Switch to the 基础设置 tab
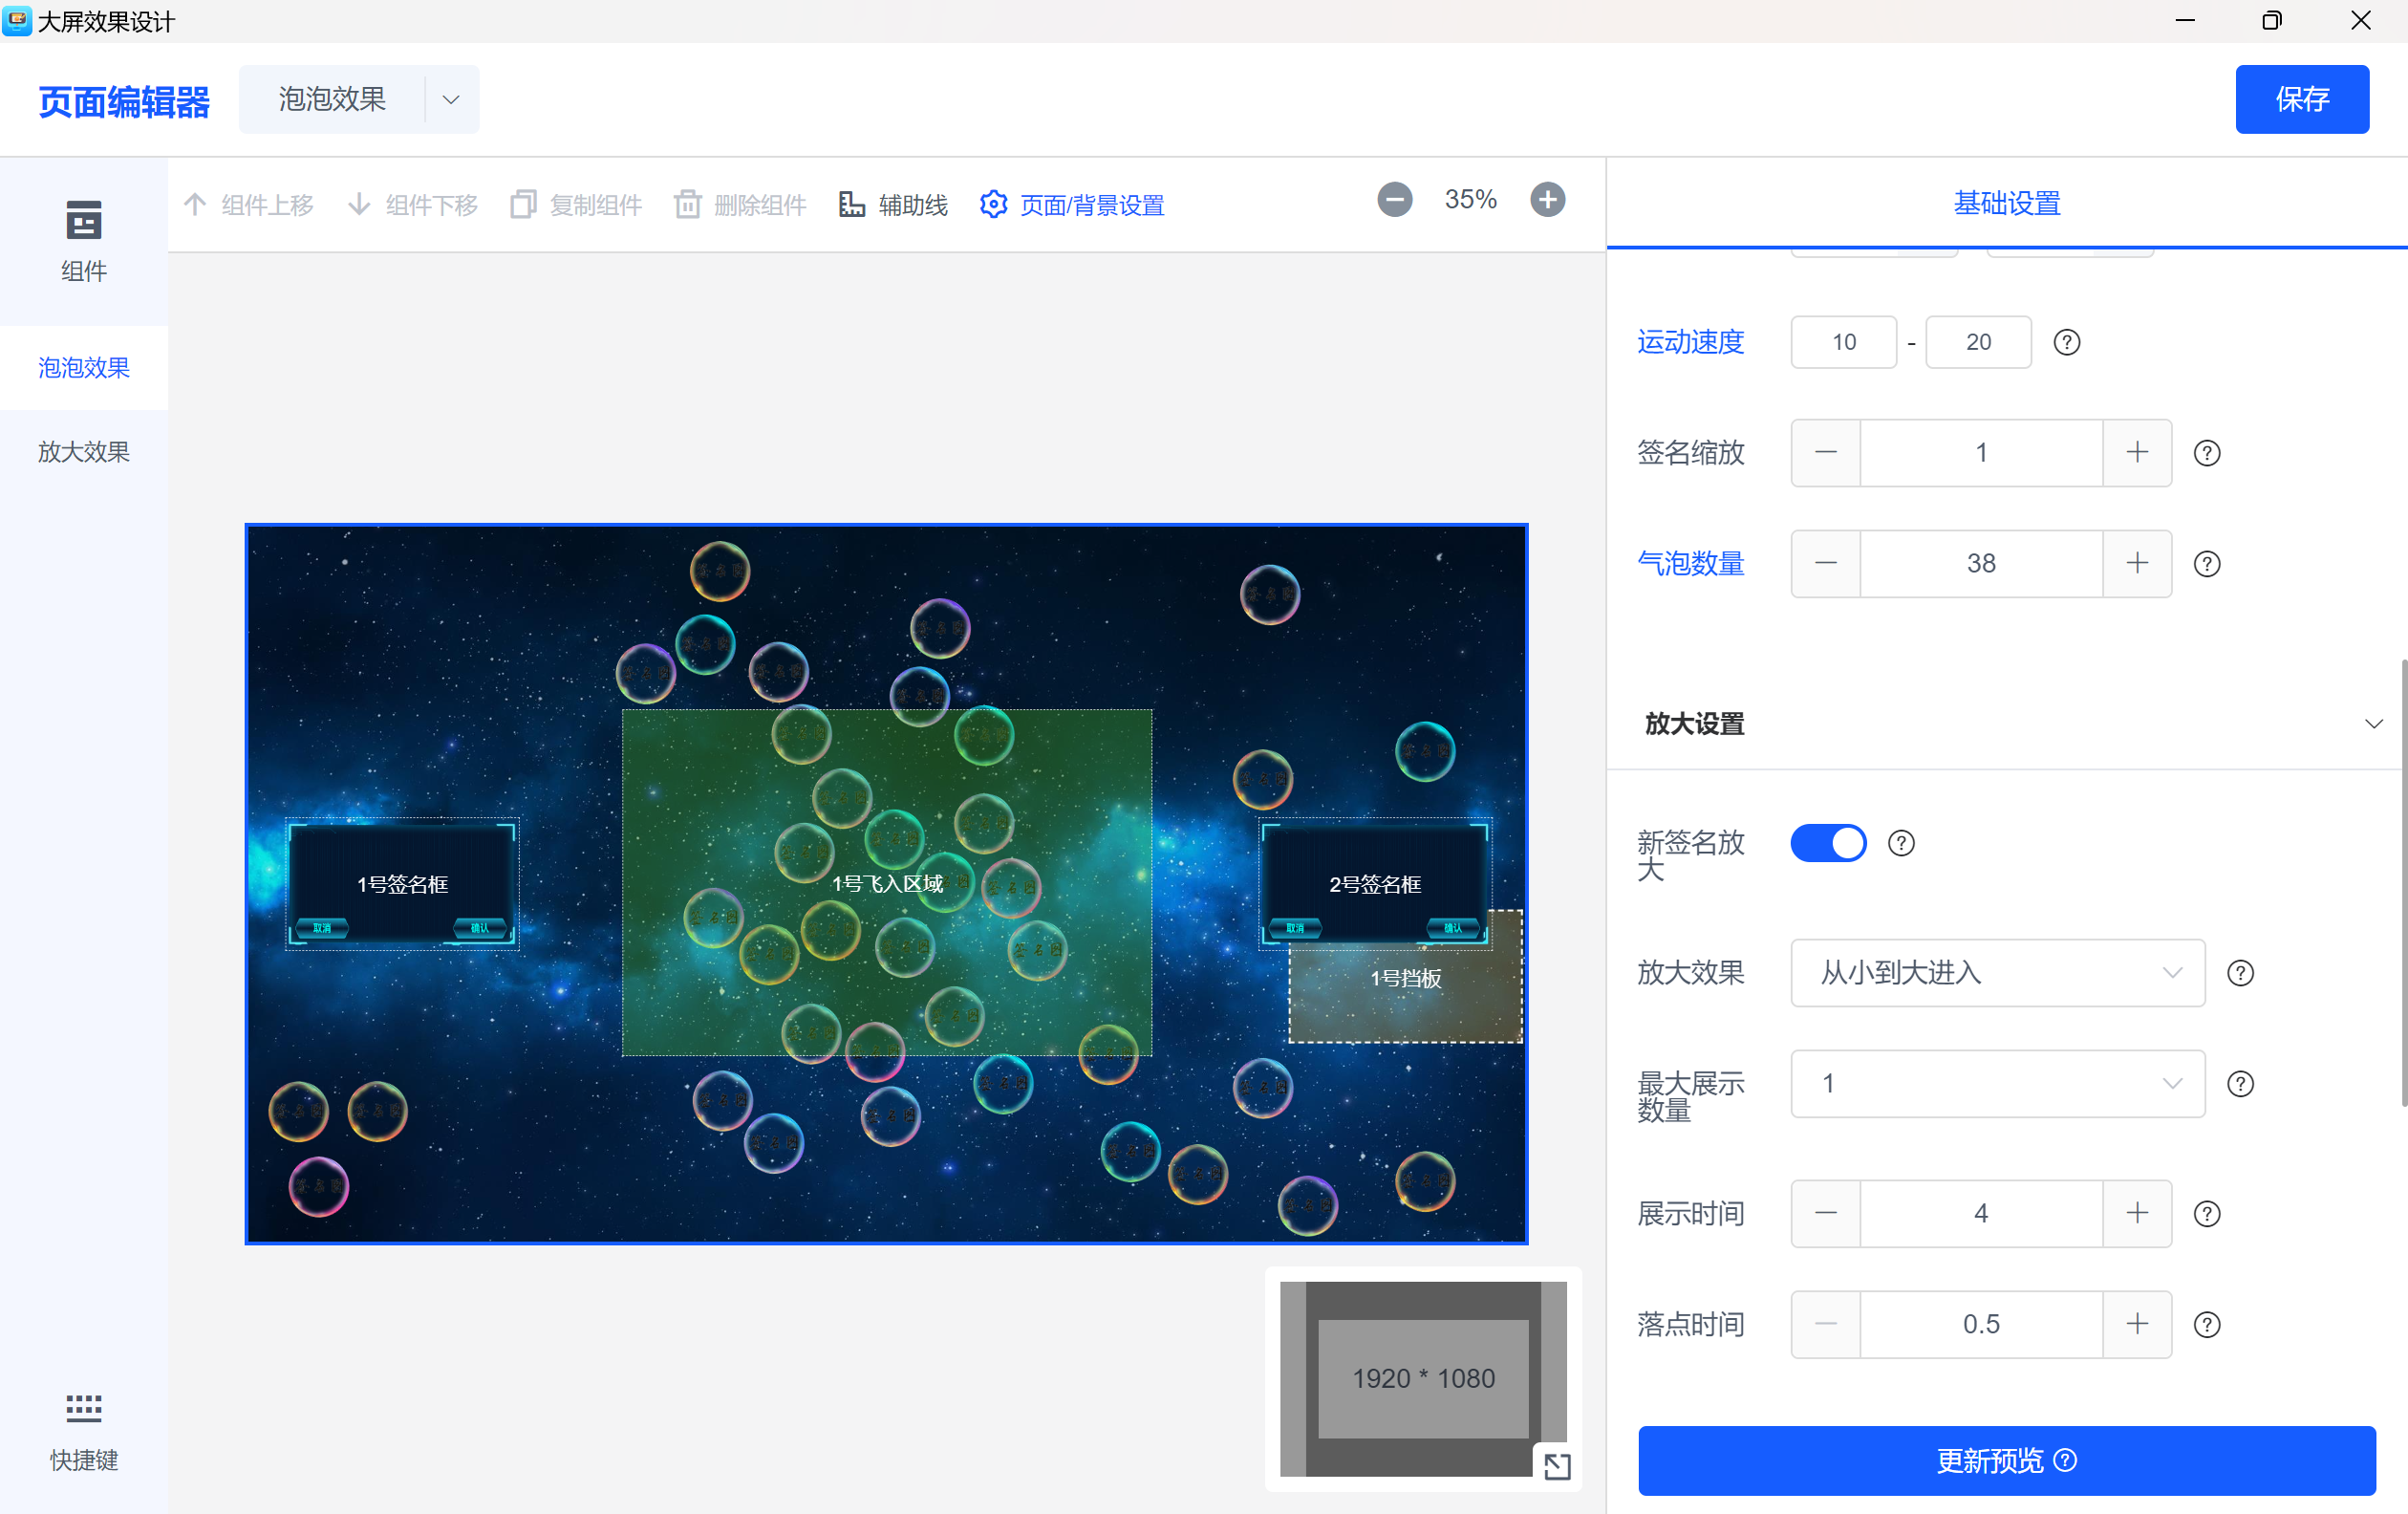Image resolution: width=2408 pixels, height=1514 pixels. click(2006, 203)
